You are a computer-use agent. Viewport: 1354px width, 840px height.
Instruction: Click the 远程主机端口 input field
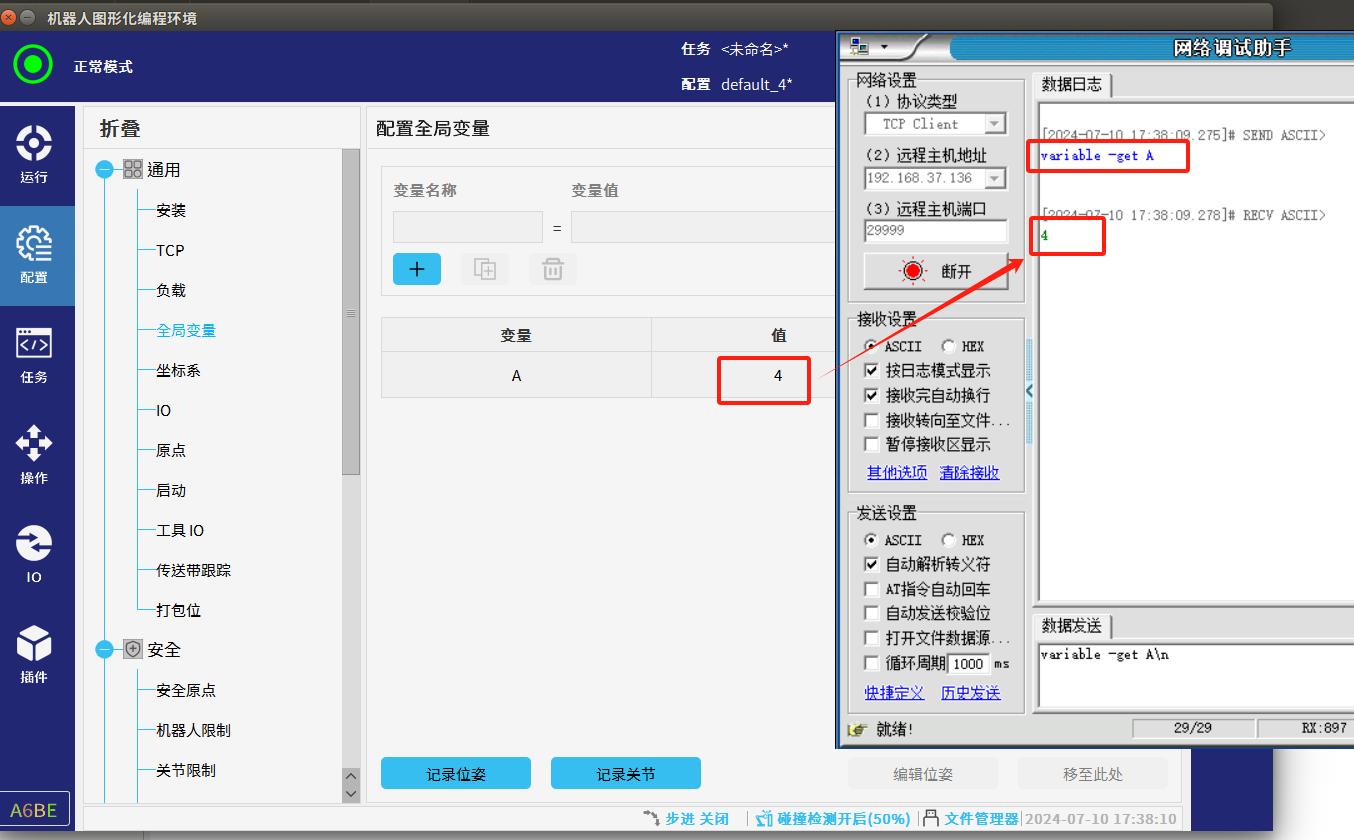936,231
